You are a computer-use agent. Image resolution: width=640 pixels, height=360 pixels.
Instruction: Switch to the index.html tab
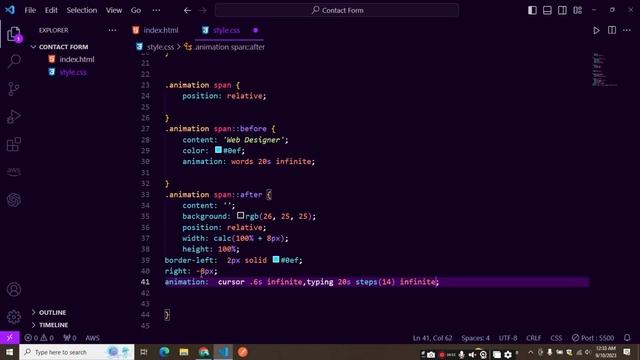click(x=156, y=30)
